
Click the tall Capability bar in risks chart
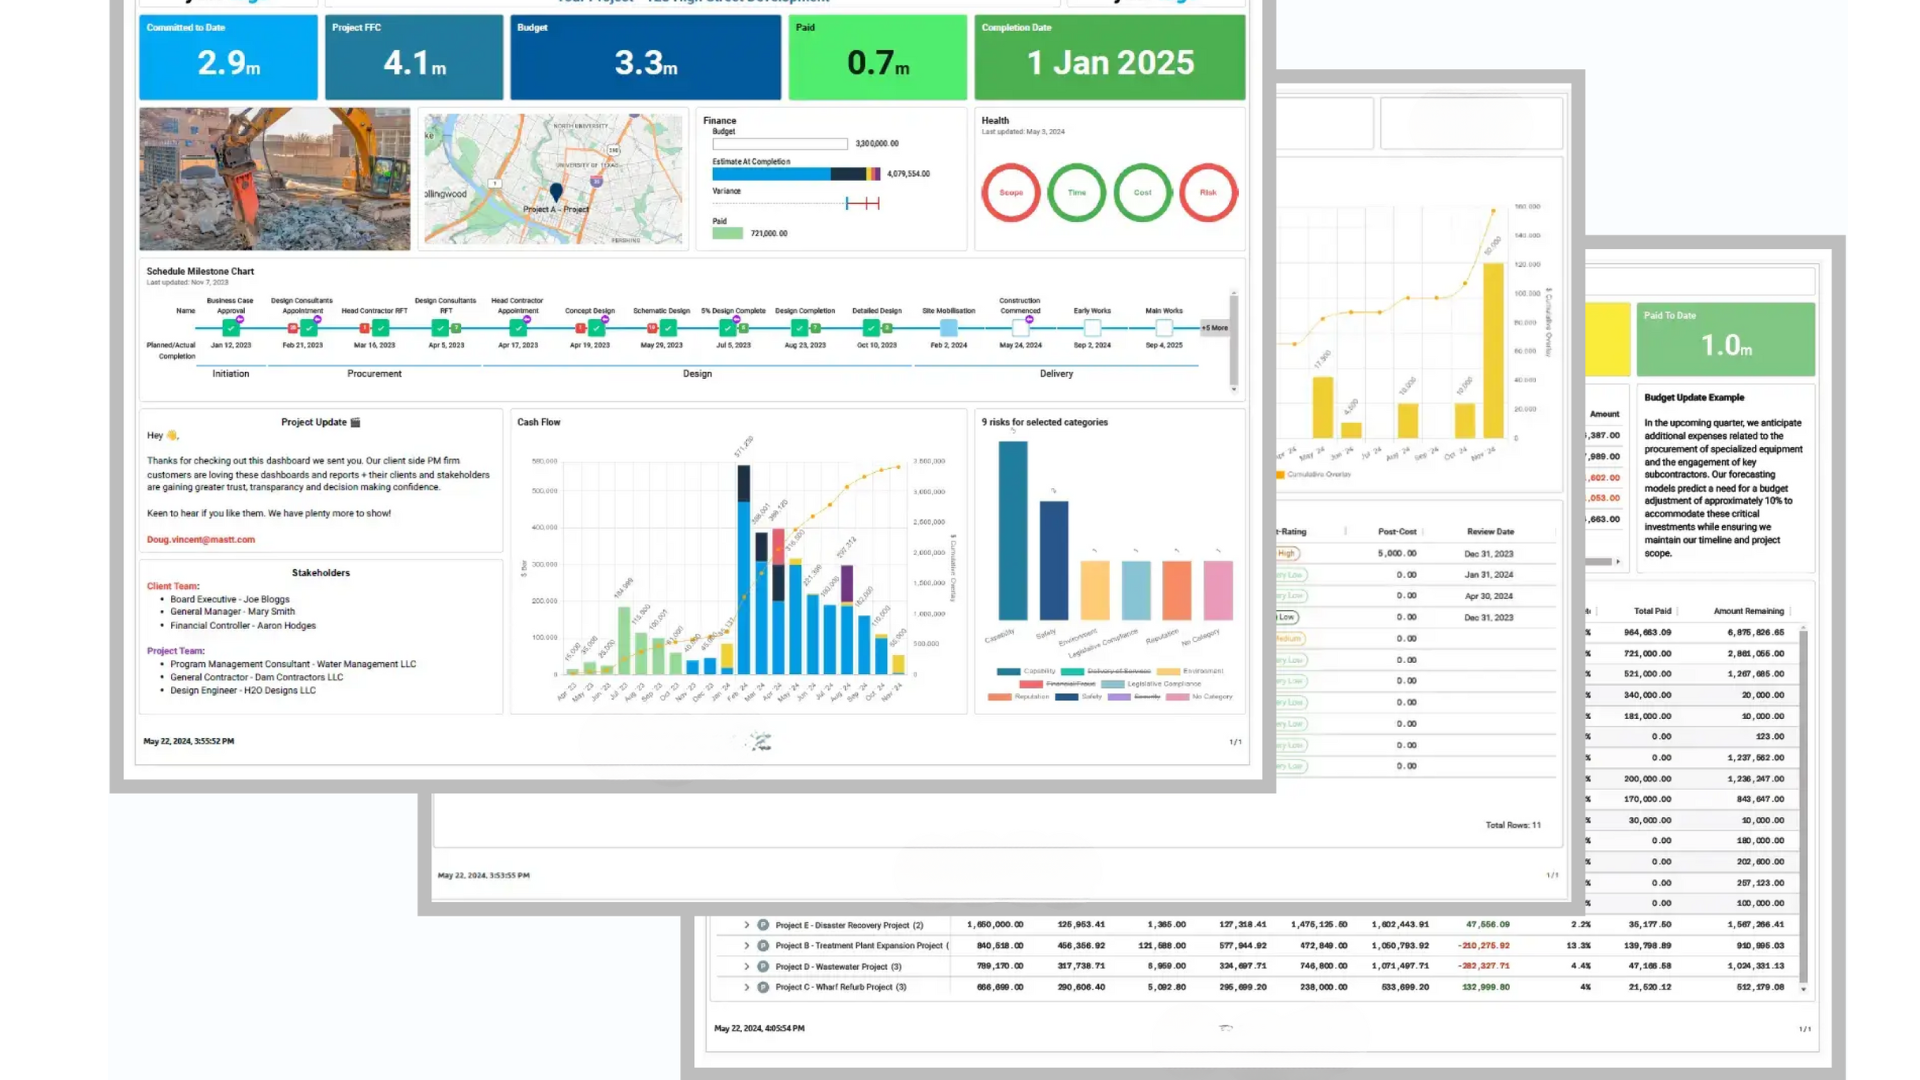[1013, 531]
